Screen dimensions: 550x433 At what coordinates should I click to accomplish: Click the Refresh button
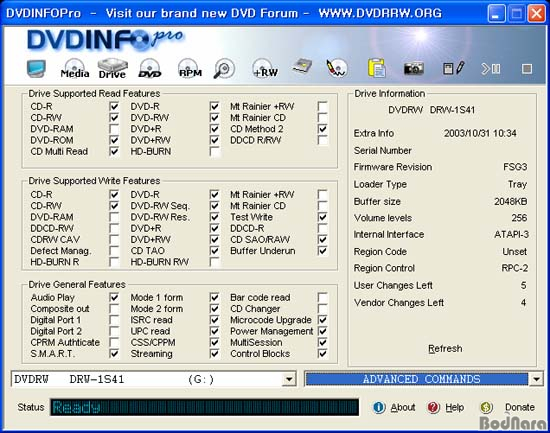tap(445, 348)
